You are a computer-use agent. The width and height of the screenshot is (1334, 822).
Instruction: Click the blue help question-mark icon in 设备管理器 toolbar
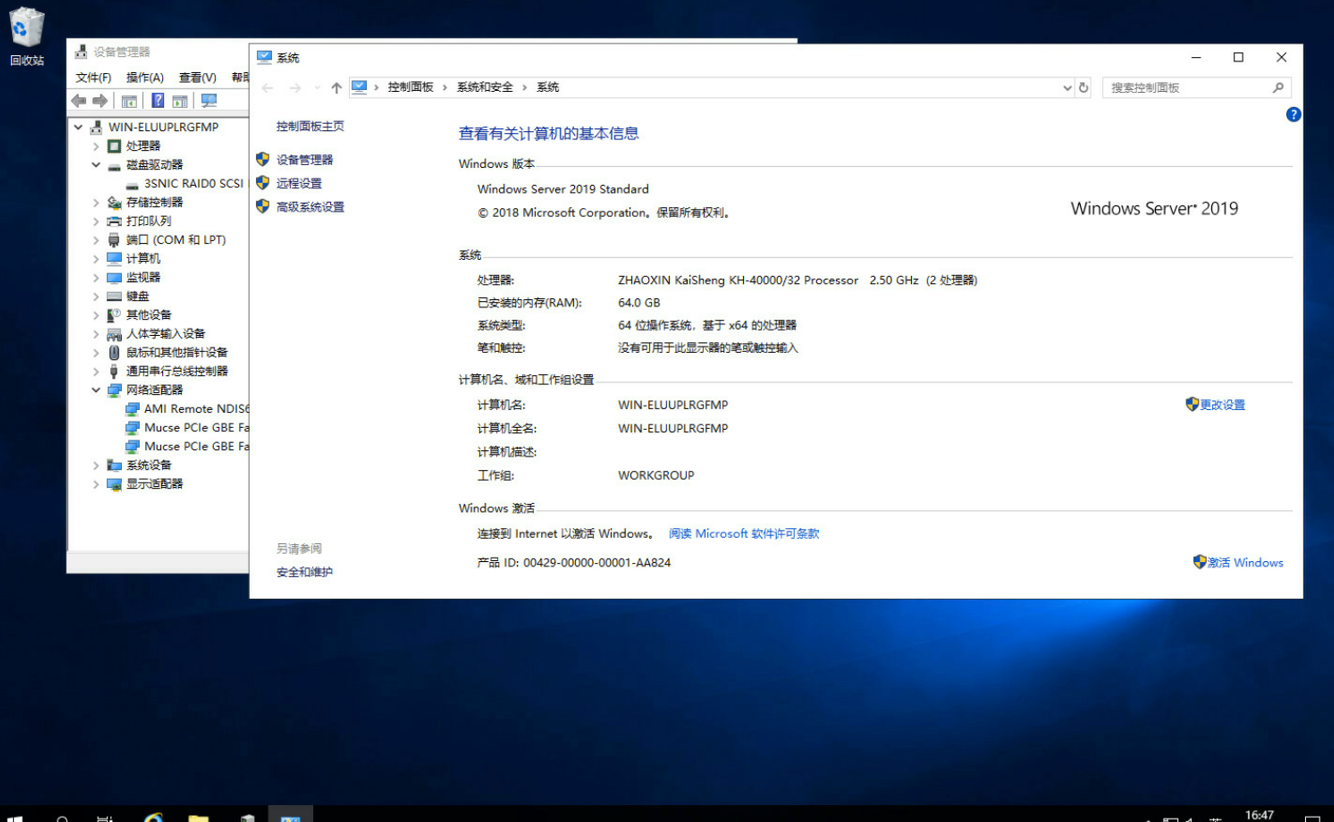[x=158, y=101]
